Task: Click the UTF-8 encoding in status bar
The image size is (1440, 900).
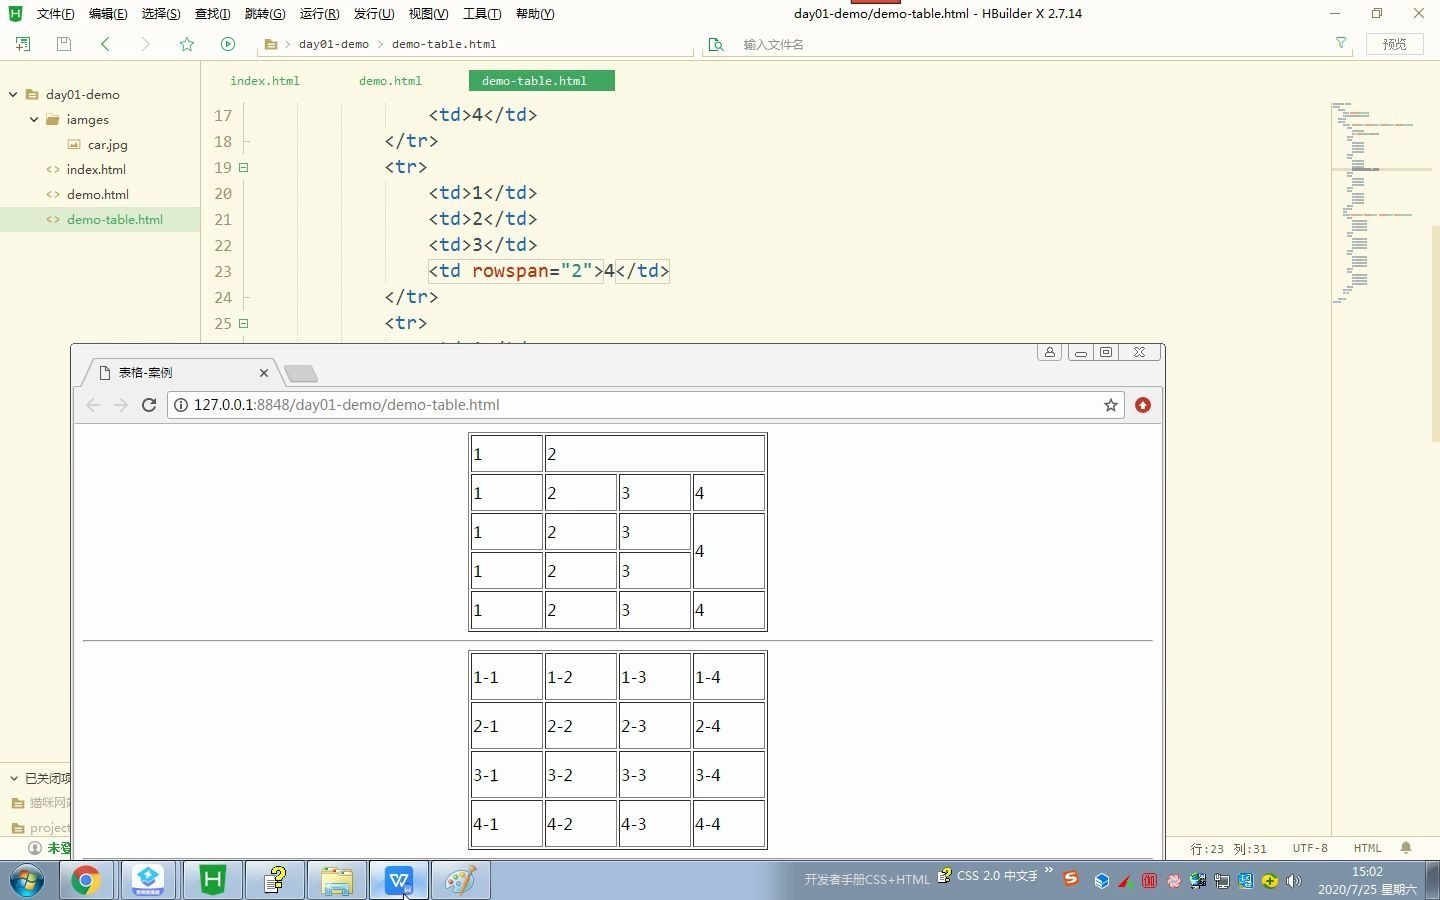Action: (x=1310, y=848)
